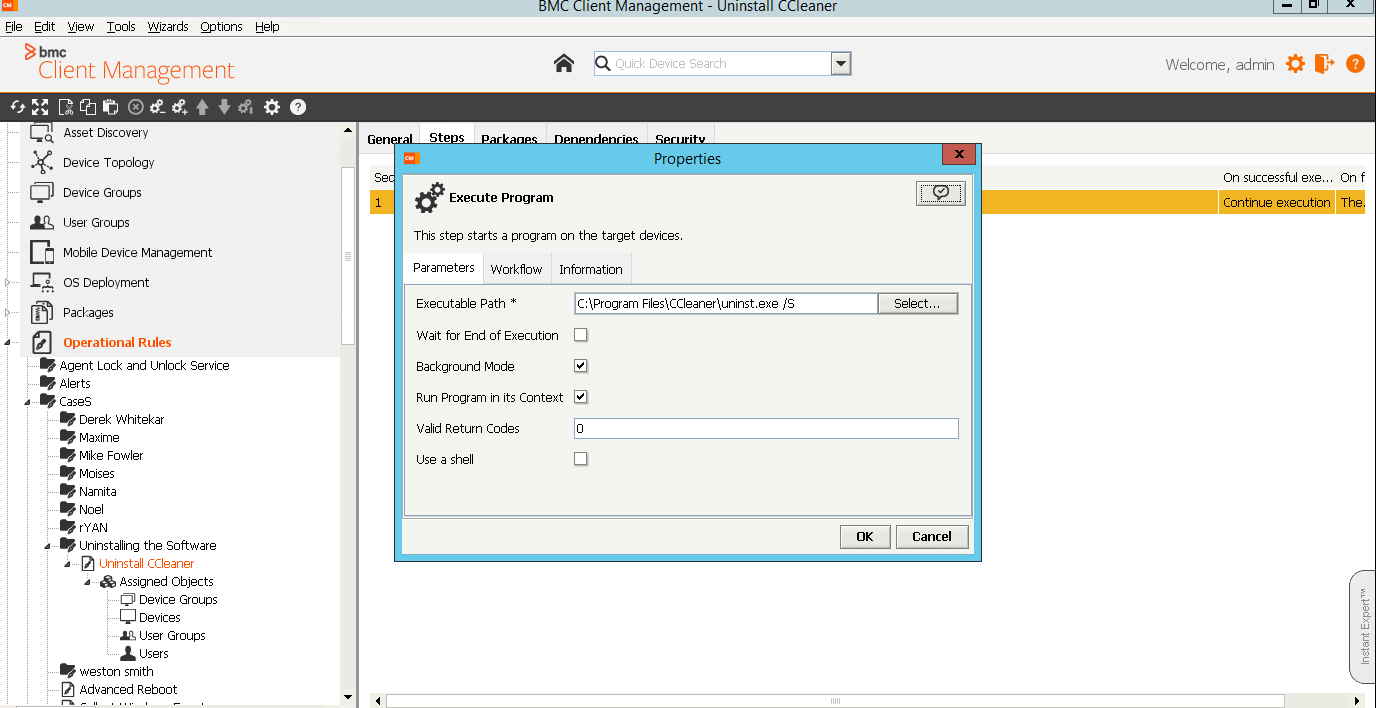Open the Instant Expert side panel
This screenshot has height=708, width=1376.
[x=1363, y=626]
